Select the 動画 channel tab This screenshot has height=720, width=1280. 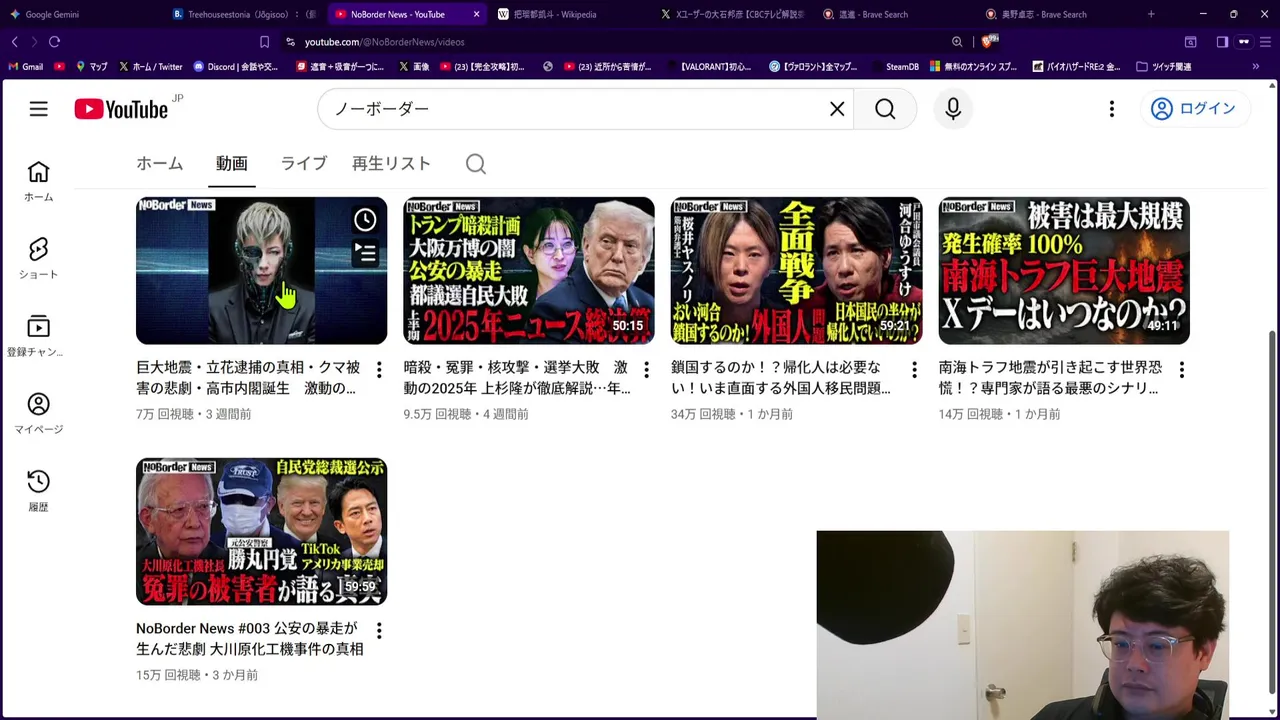click(232, 163)
